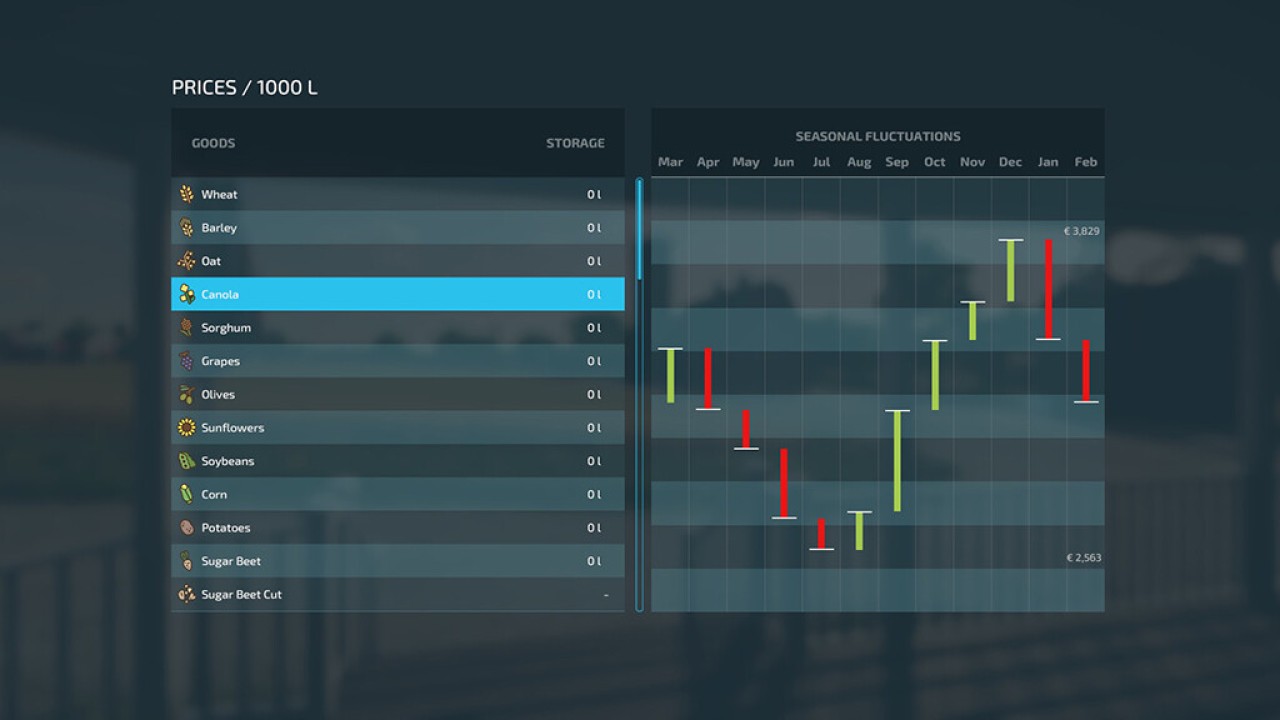
Task: Click the goods list scrollbar thumb
Action: (640, 230)
